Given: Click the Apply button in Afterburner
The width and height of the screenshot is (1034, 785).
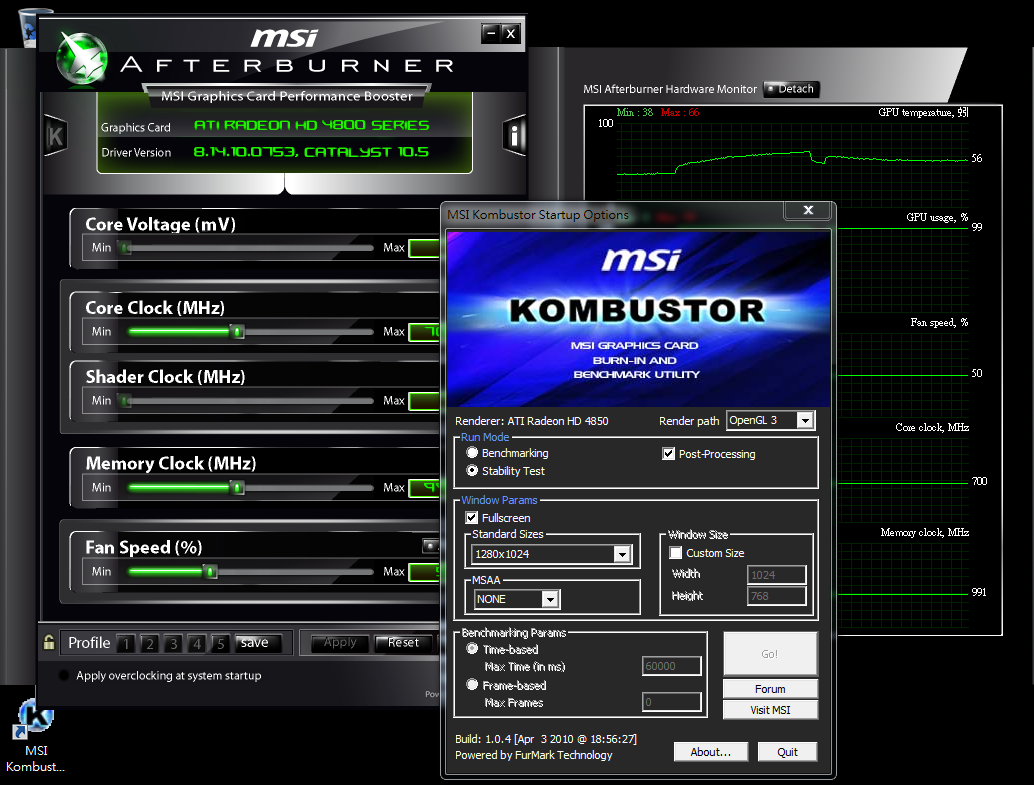Looking at the screenshot, I should pyautogui.click(x=340, y=643).
